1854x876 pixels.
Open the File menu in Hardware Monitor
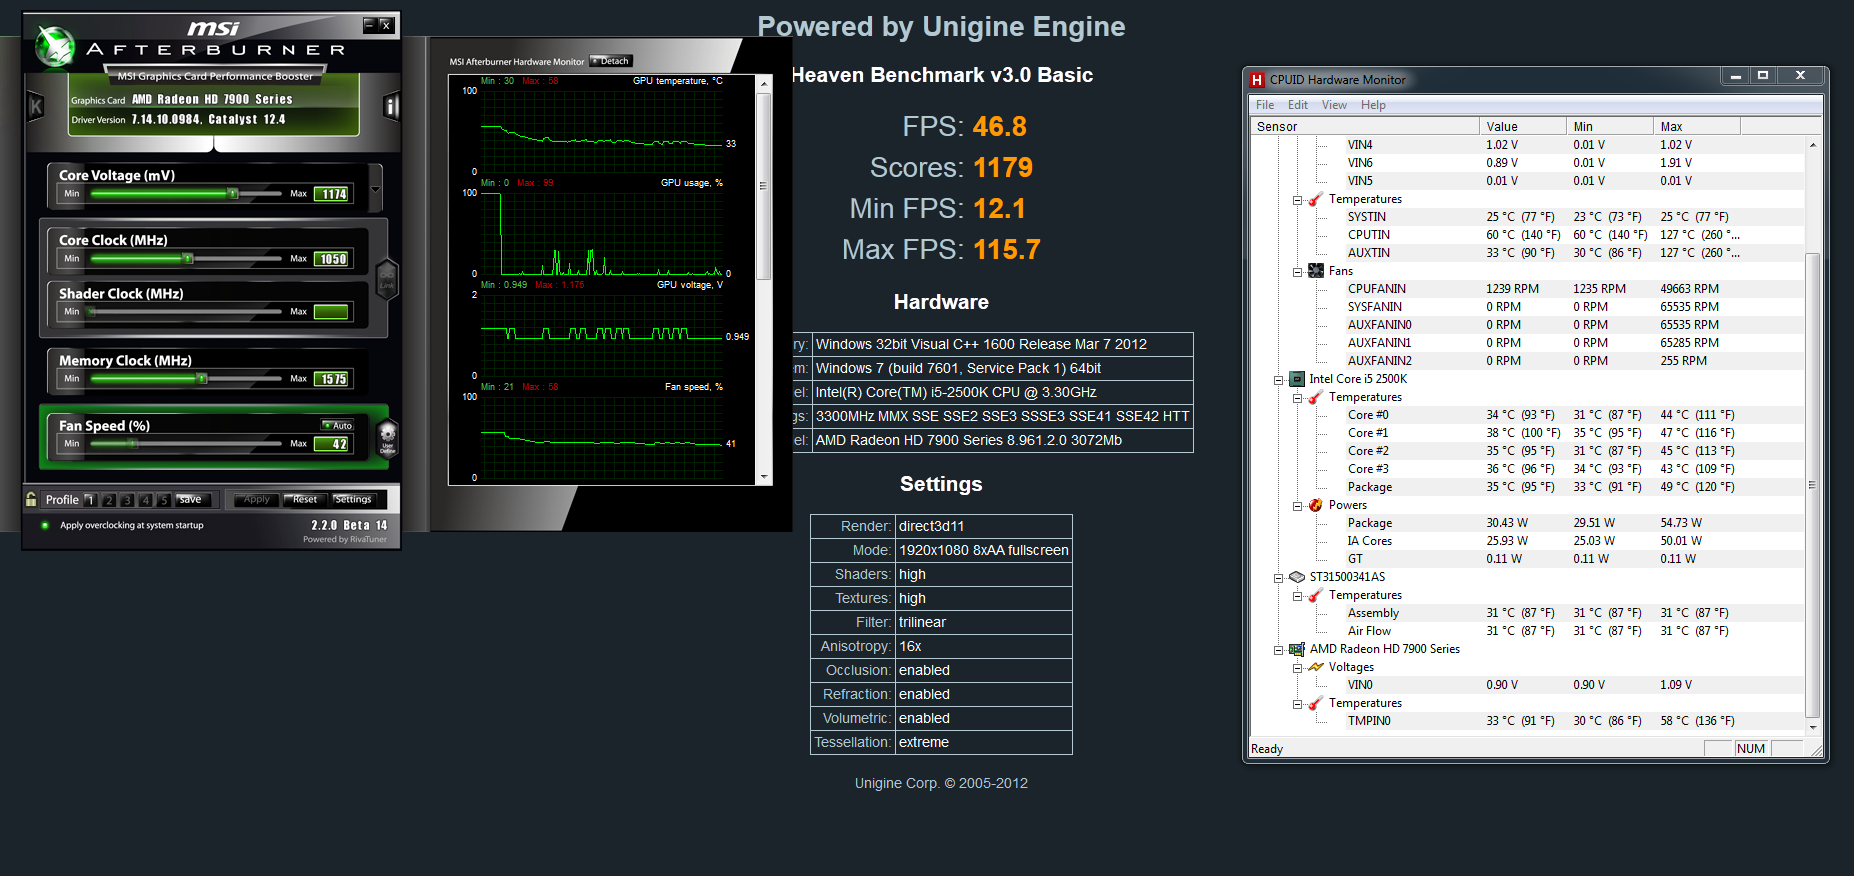(x=1264, y=105)
